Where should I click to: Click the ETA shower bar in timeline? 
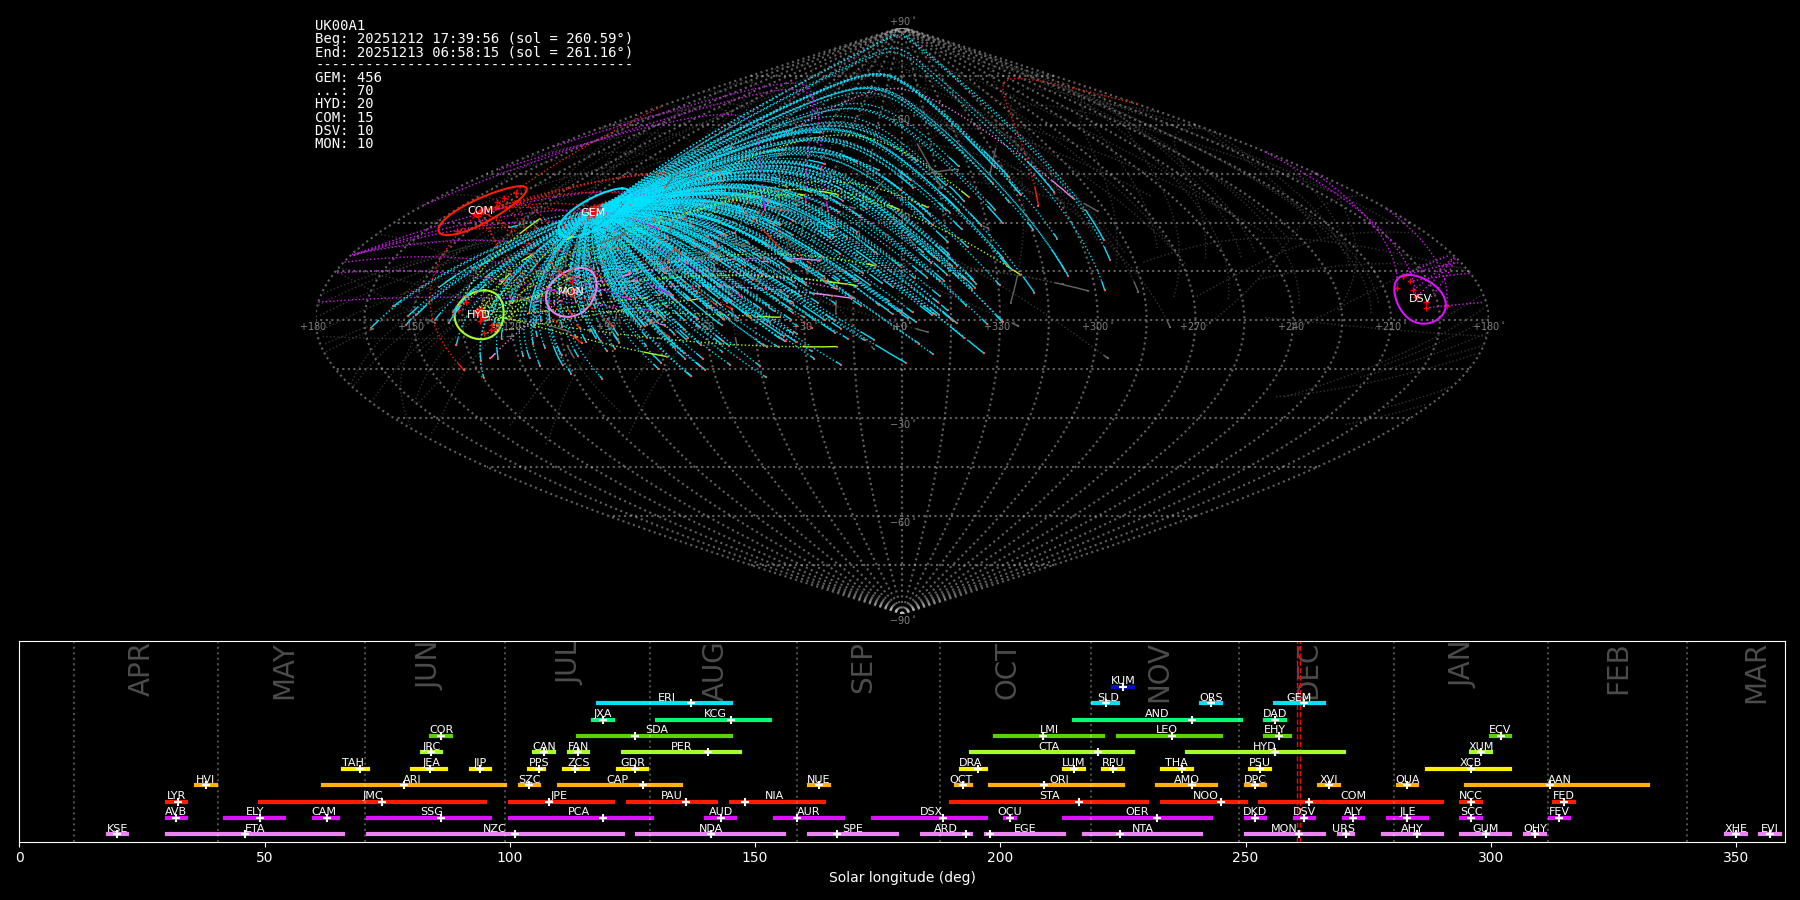[x=255, y=834]
